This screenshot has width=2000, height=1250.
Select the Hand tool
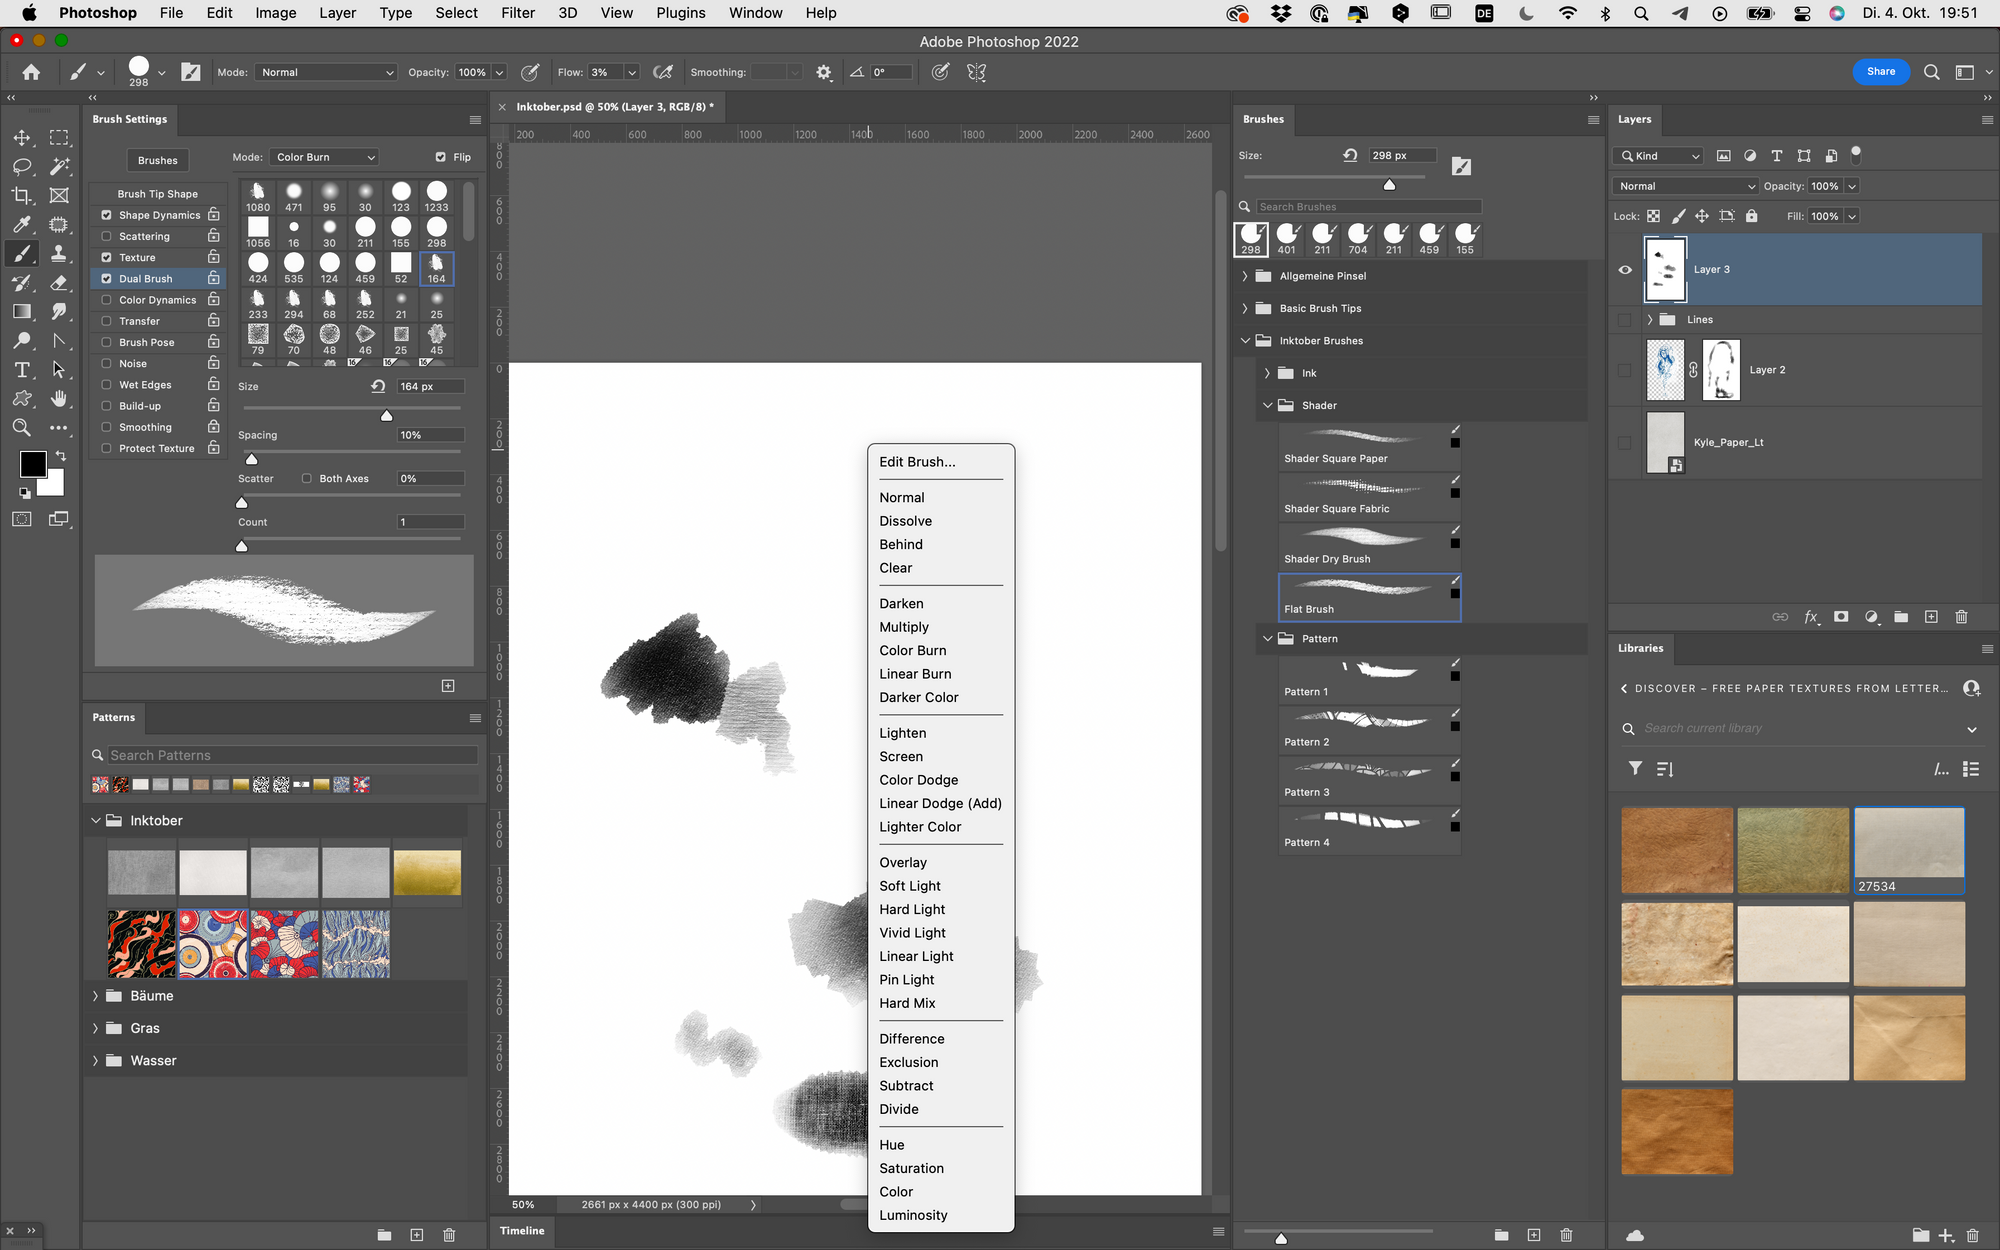click(59, 398)
